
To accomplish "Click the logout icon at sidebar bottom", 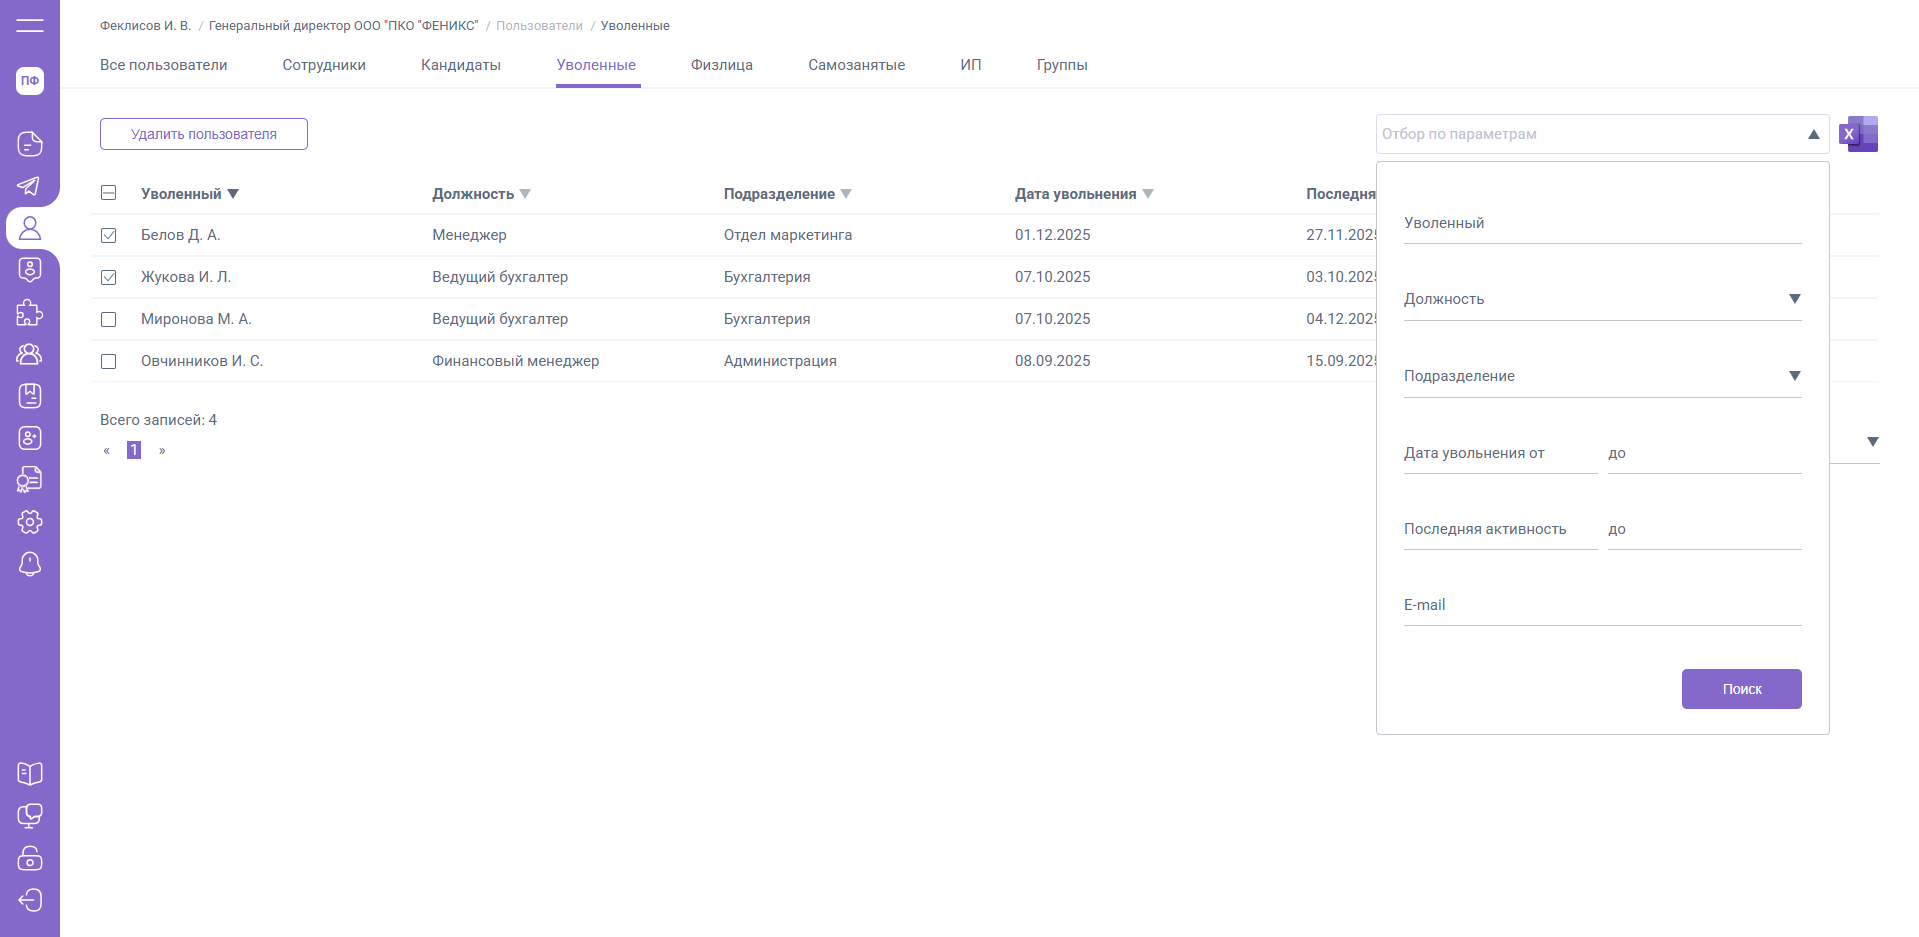I will pyautogui.click(x=30, y=900).
